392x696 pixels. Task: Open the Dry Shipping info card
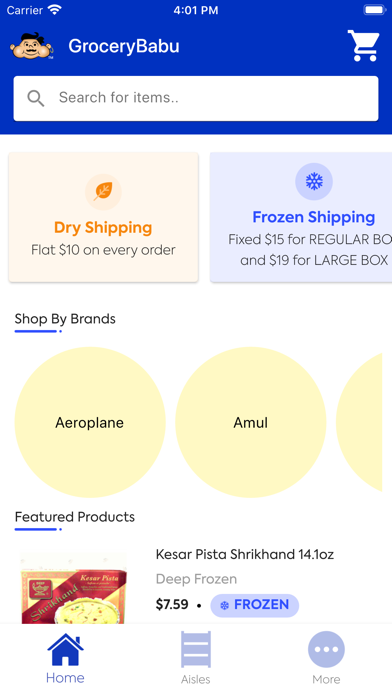click(x=103, y=217)
